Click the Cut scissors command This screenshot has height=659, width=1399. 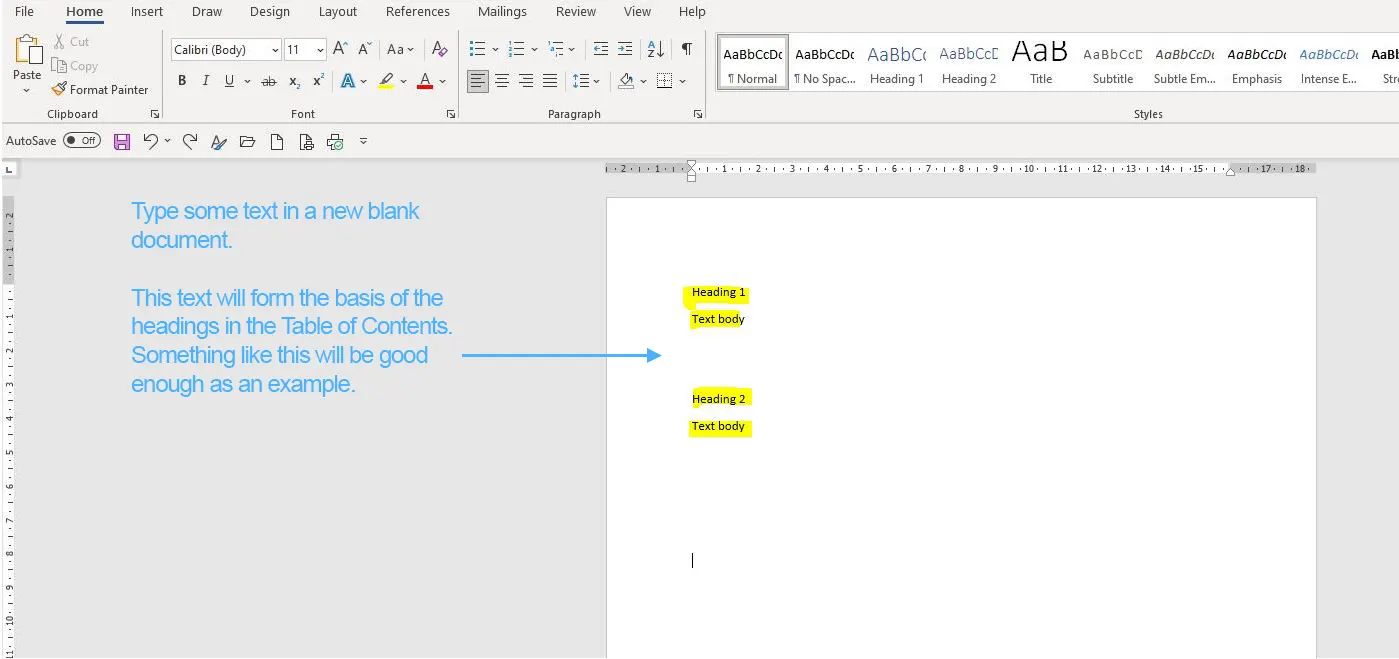(x=71, y=42)
